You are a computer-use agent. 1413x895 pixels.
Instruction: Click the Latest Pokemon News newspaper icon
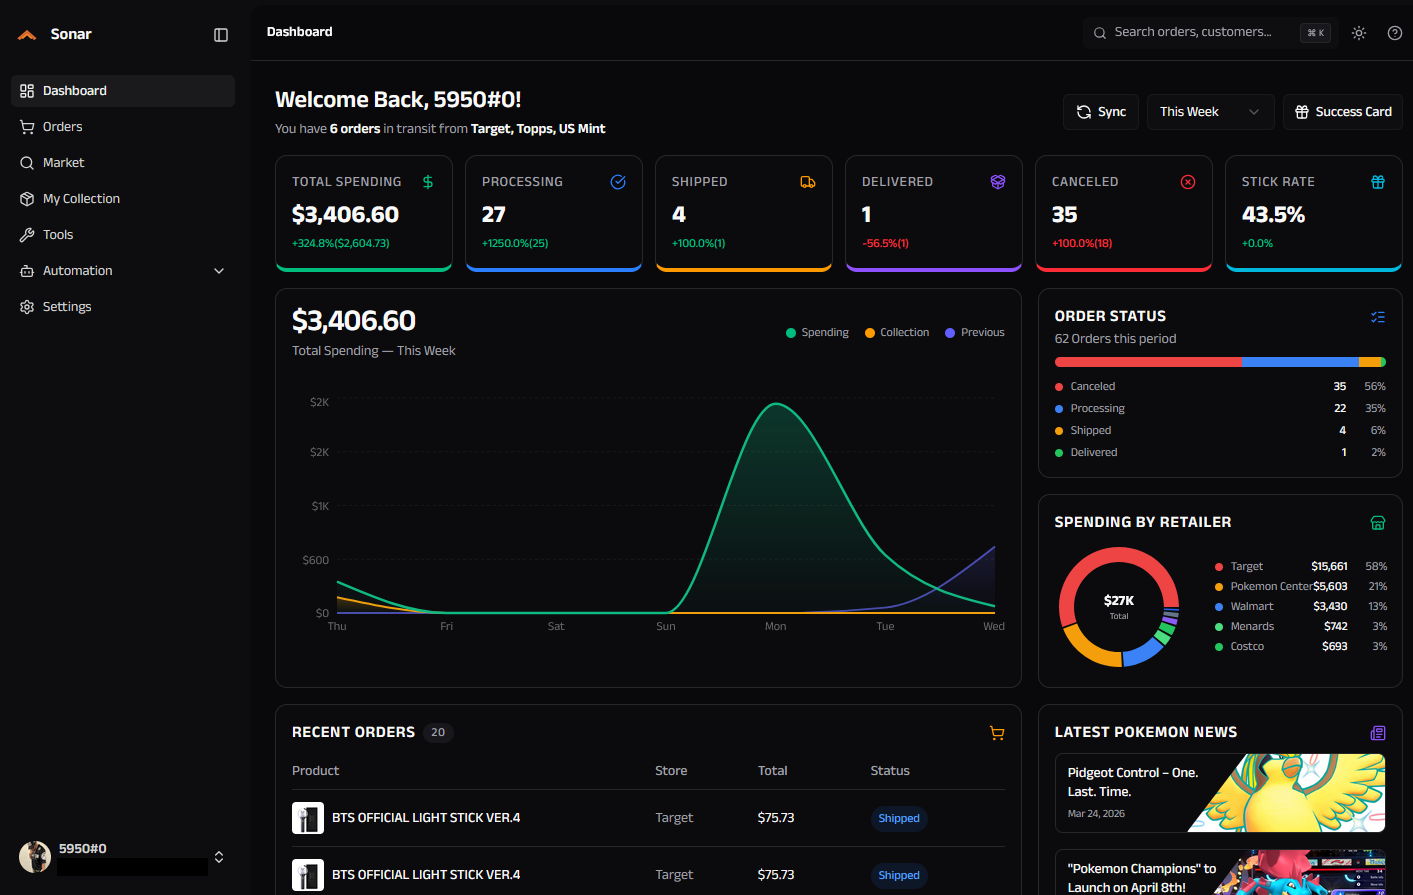pyautogui.click(x=1378, y=733)
